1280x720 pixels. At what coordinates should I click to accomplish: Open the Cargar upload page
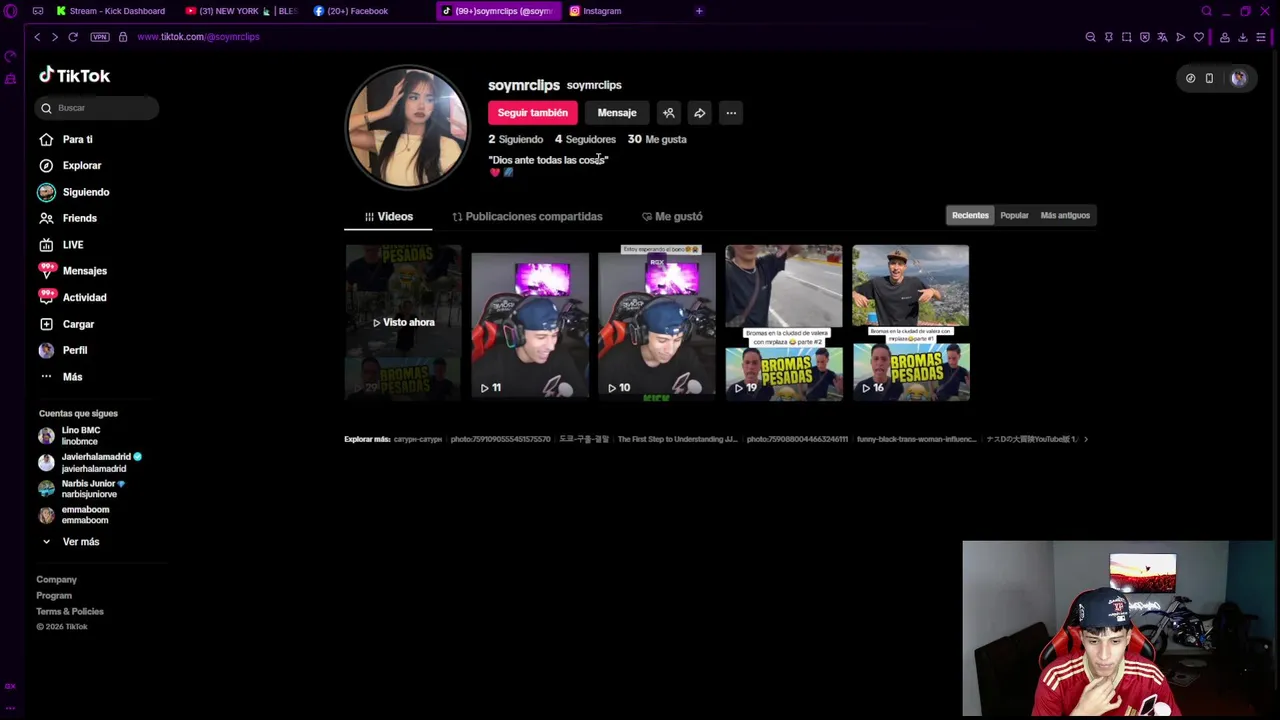(66, 324)
